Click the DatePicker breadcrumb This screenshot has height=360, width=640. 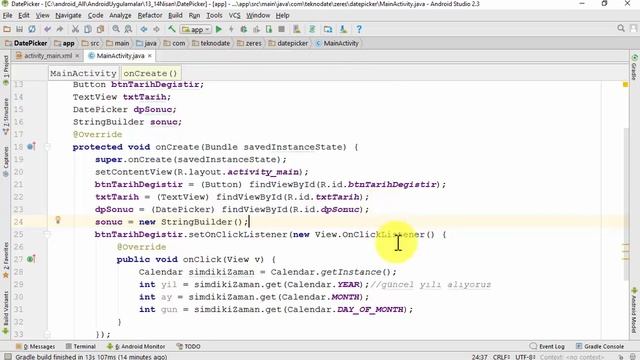pyautogui.click(x=26, y=43)
